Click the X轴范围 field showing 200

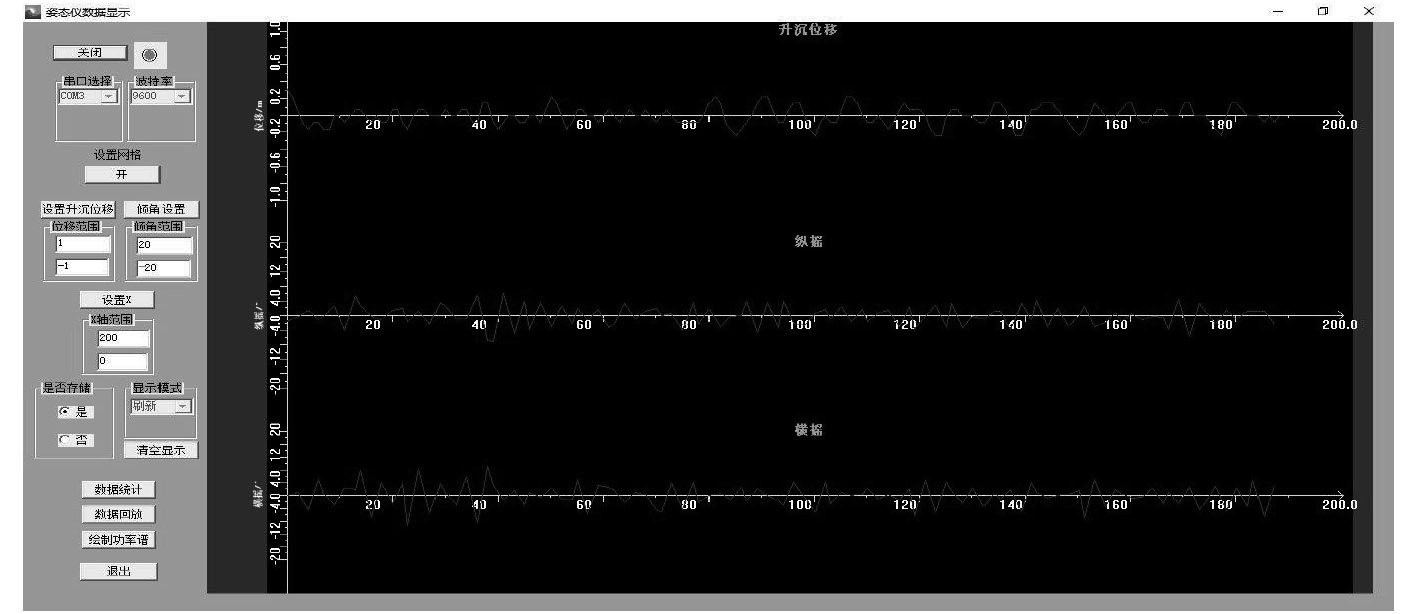(121, 338)
